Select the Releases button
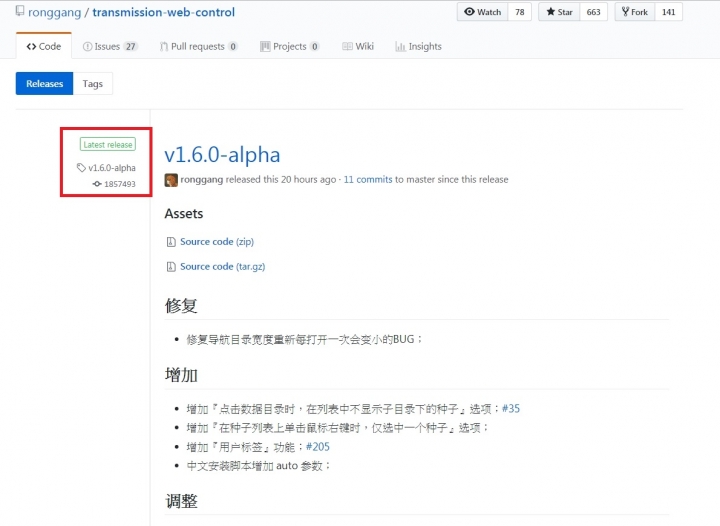The height and width of the screenshot is (526, 720). pyautogui.click(x=45, y=84)
